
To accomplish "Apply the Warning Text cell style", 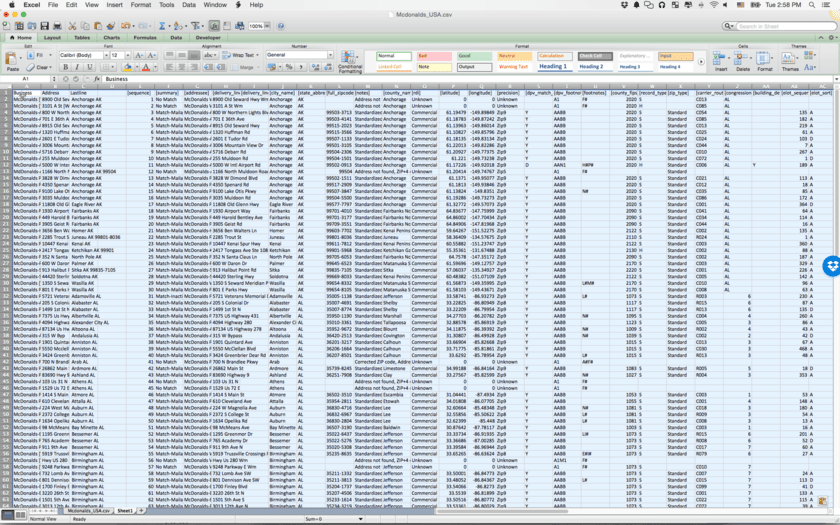I will (515, 66).
